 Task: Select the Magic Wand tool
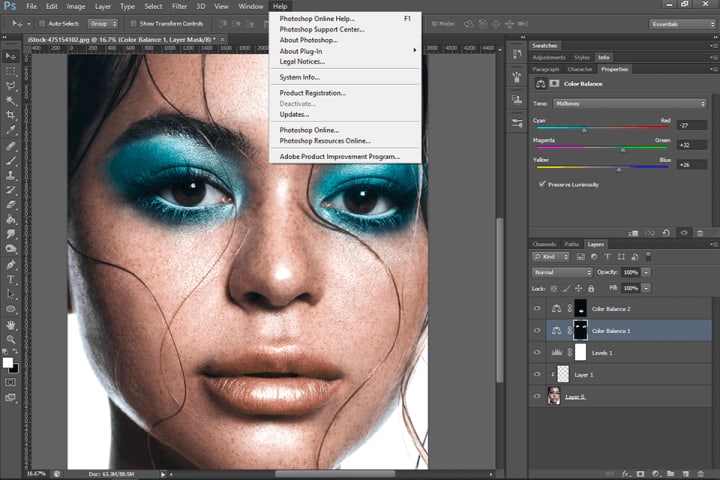pos(11,101)
